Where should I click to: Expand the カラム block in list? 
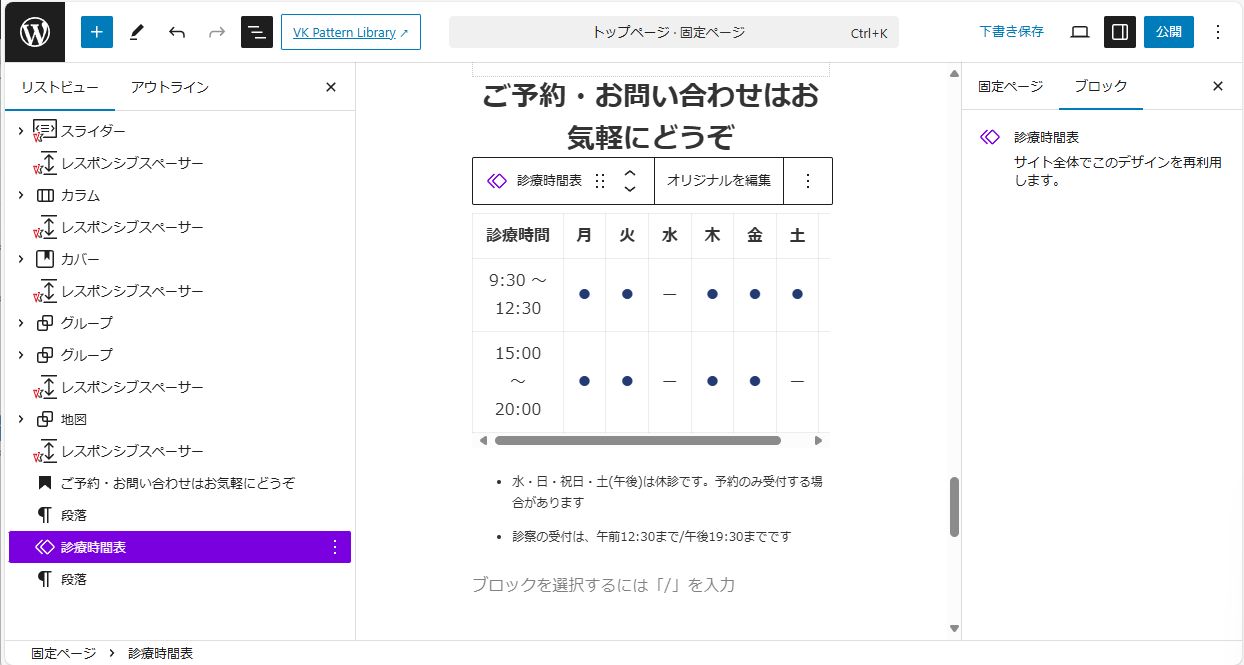[20, 195]
